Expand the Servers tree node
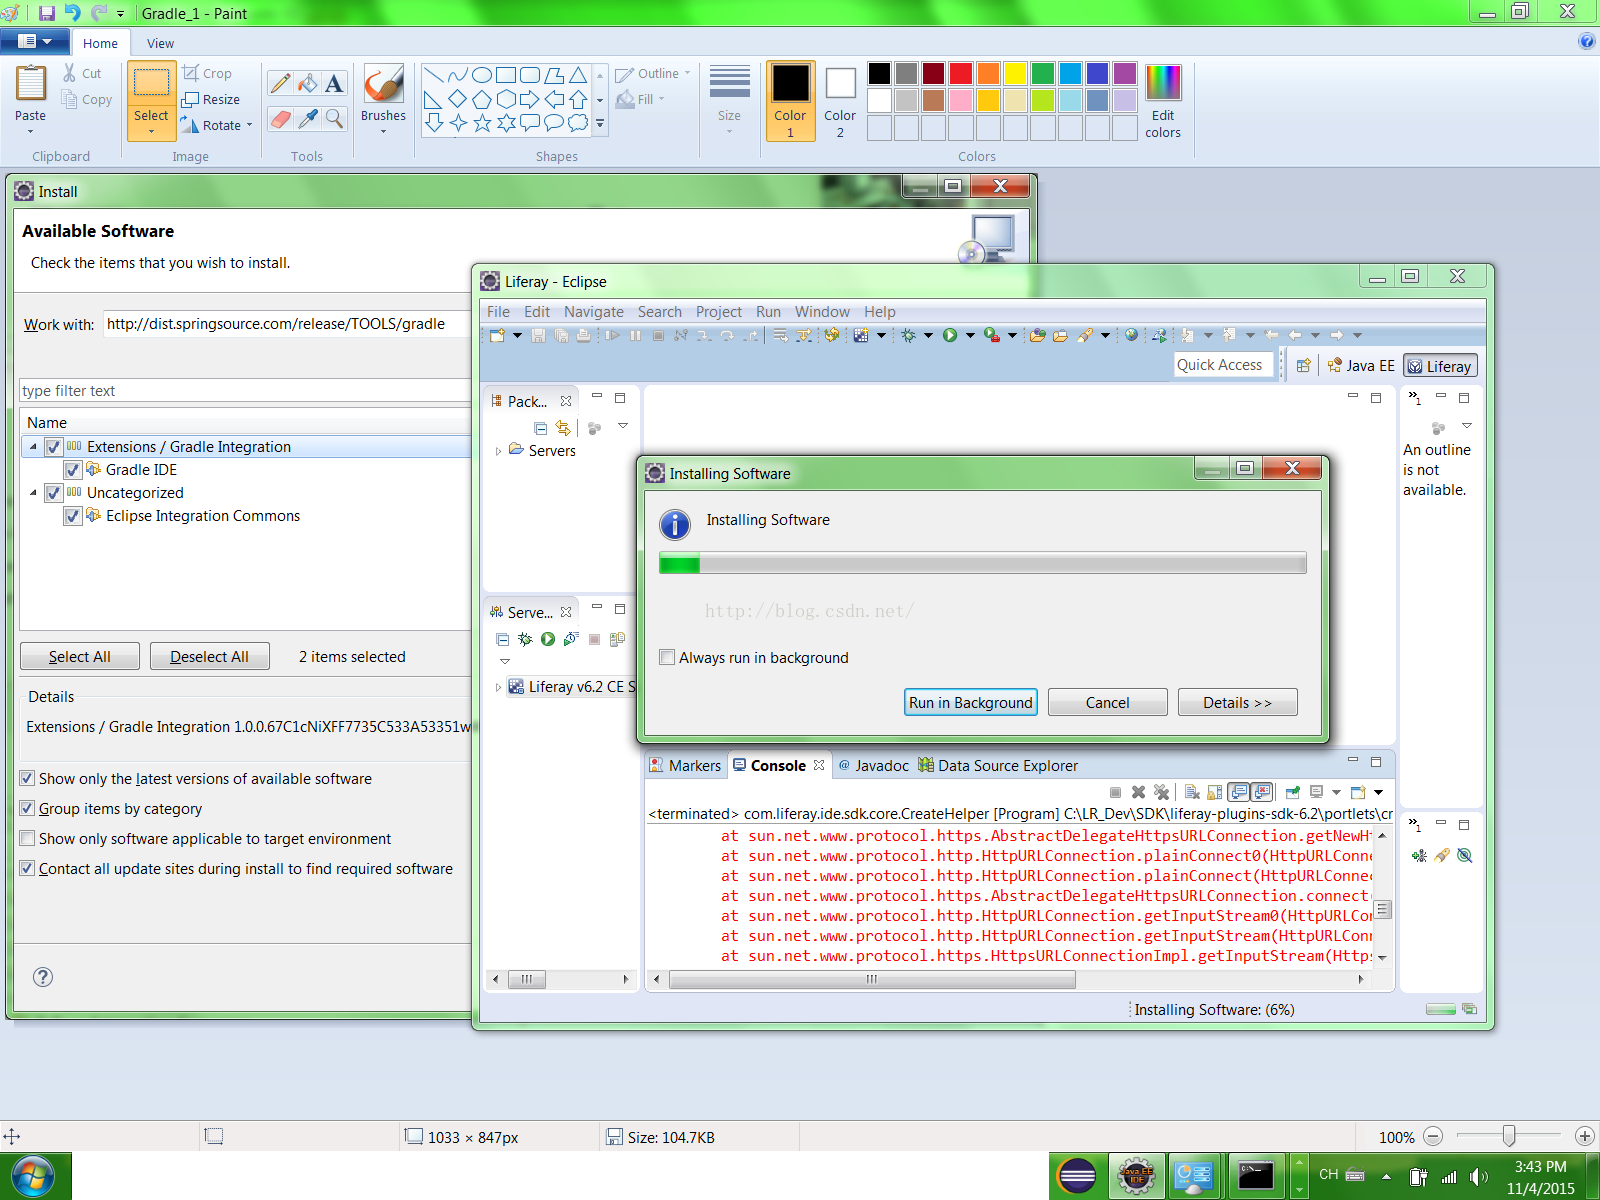This screenshot has height=1200, width=1600. [x=499, y=451]
